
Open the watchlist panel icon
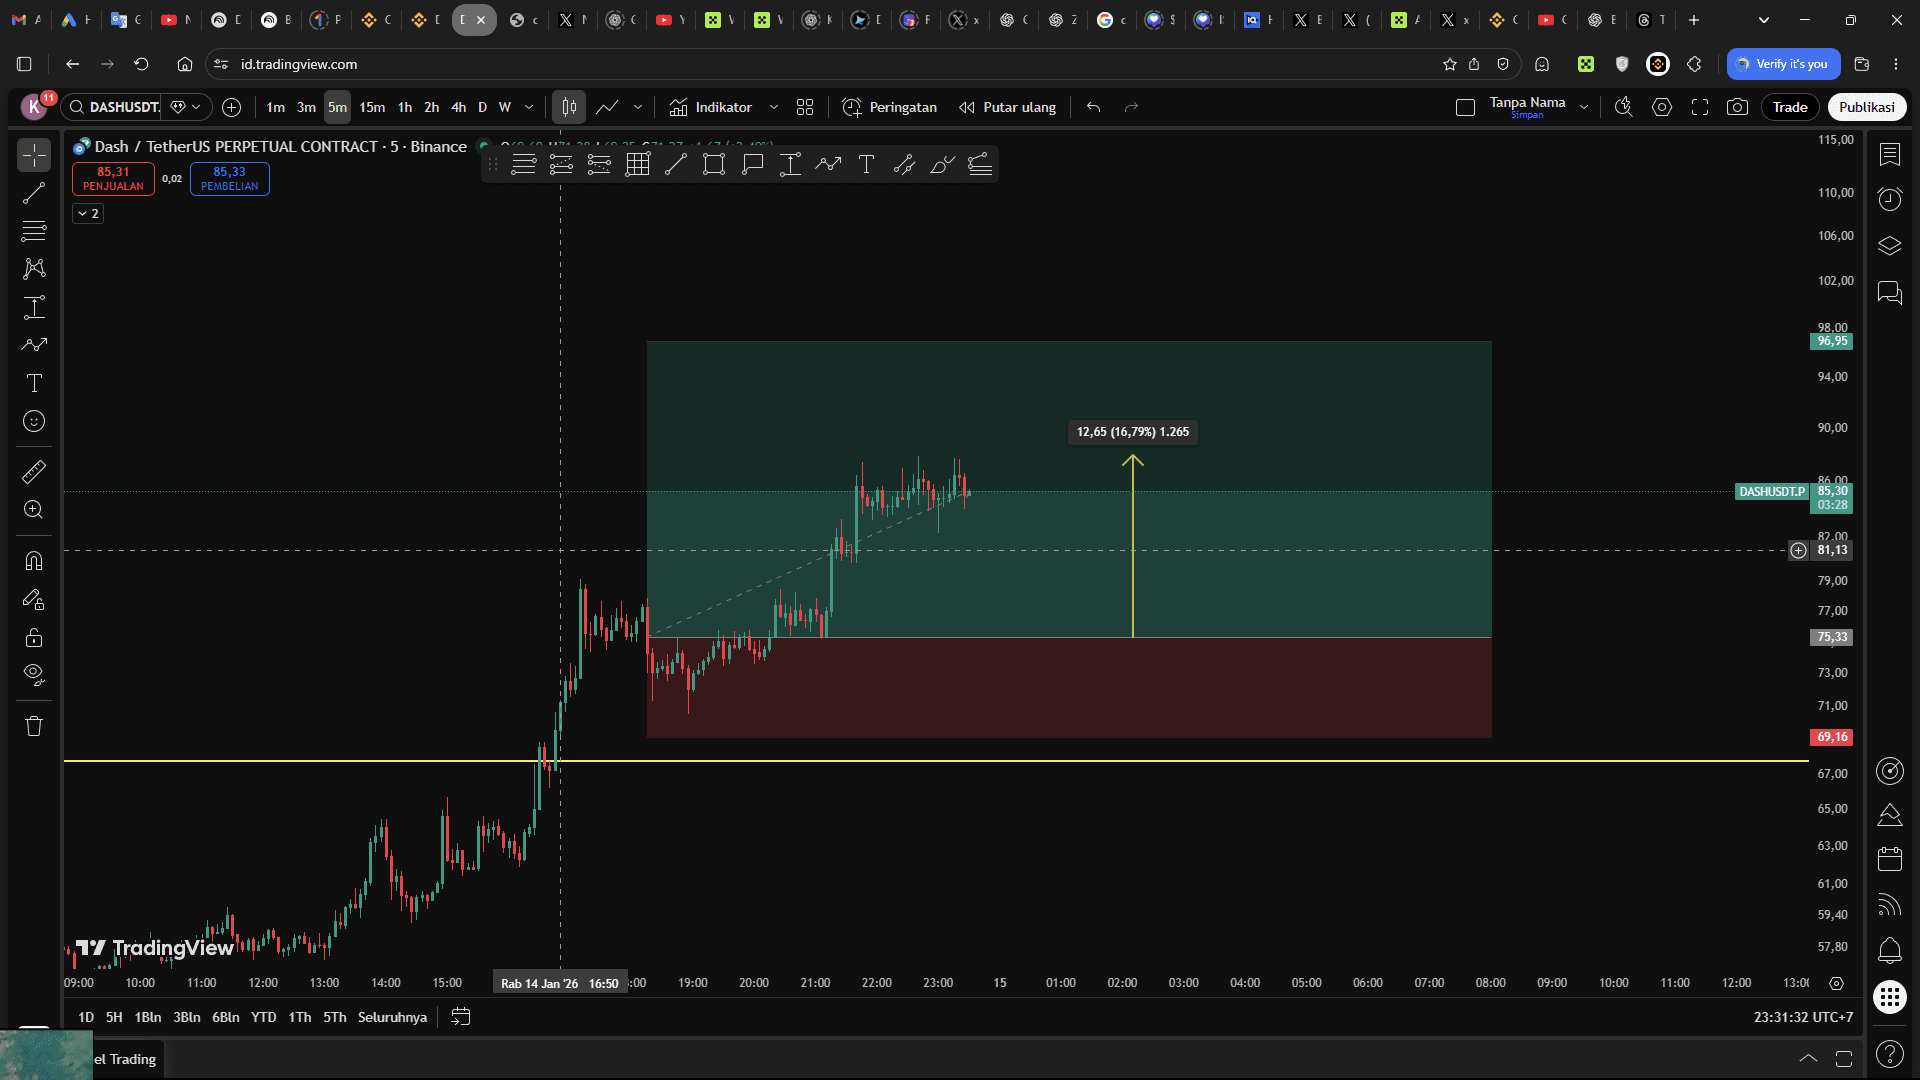[x=1889, y=154]
